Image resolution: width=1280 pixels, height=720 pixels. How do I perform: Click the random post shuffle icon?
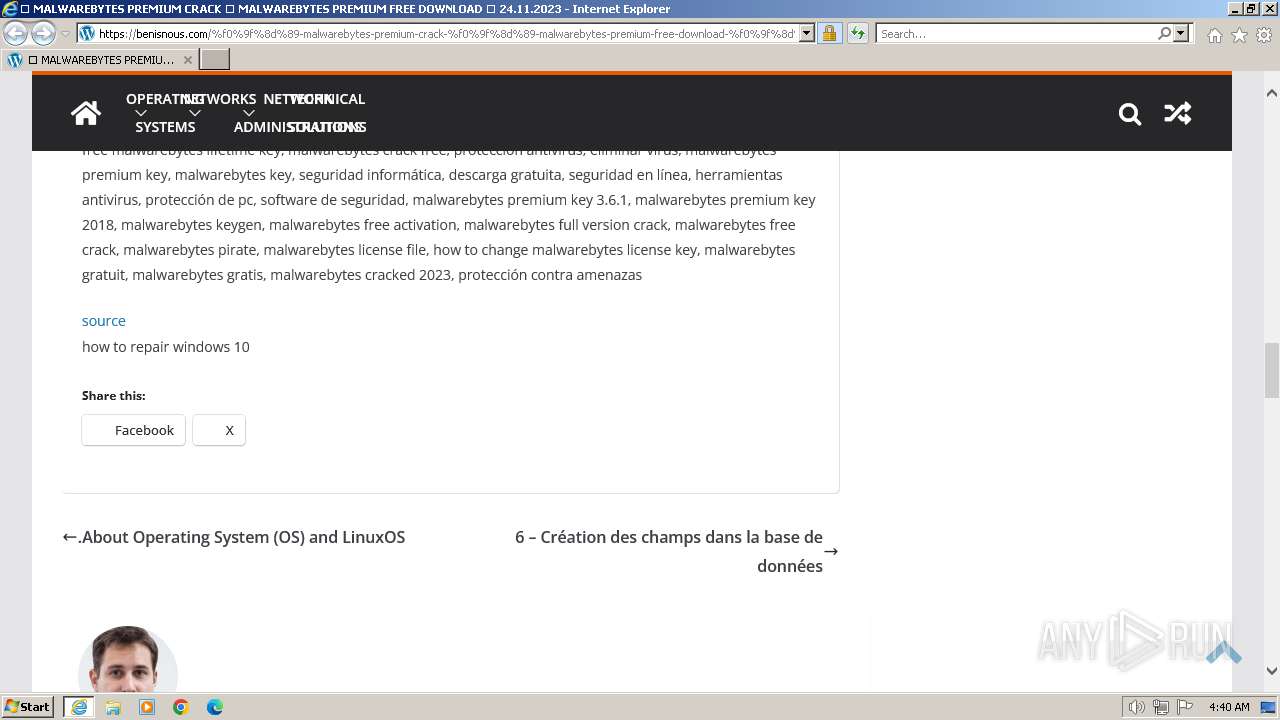click(x=1177, y=113)
